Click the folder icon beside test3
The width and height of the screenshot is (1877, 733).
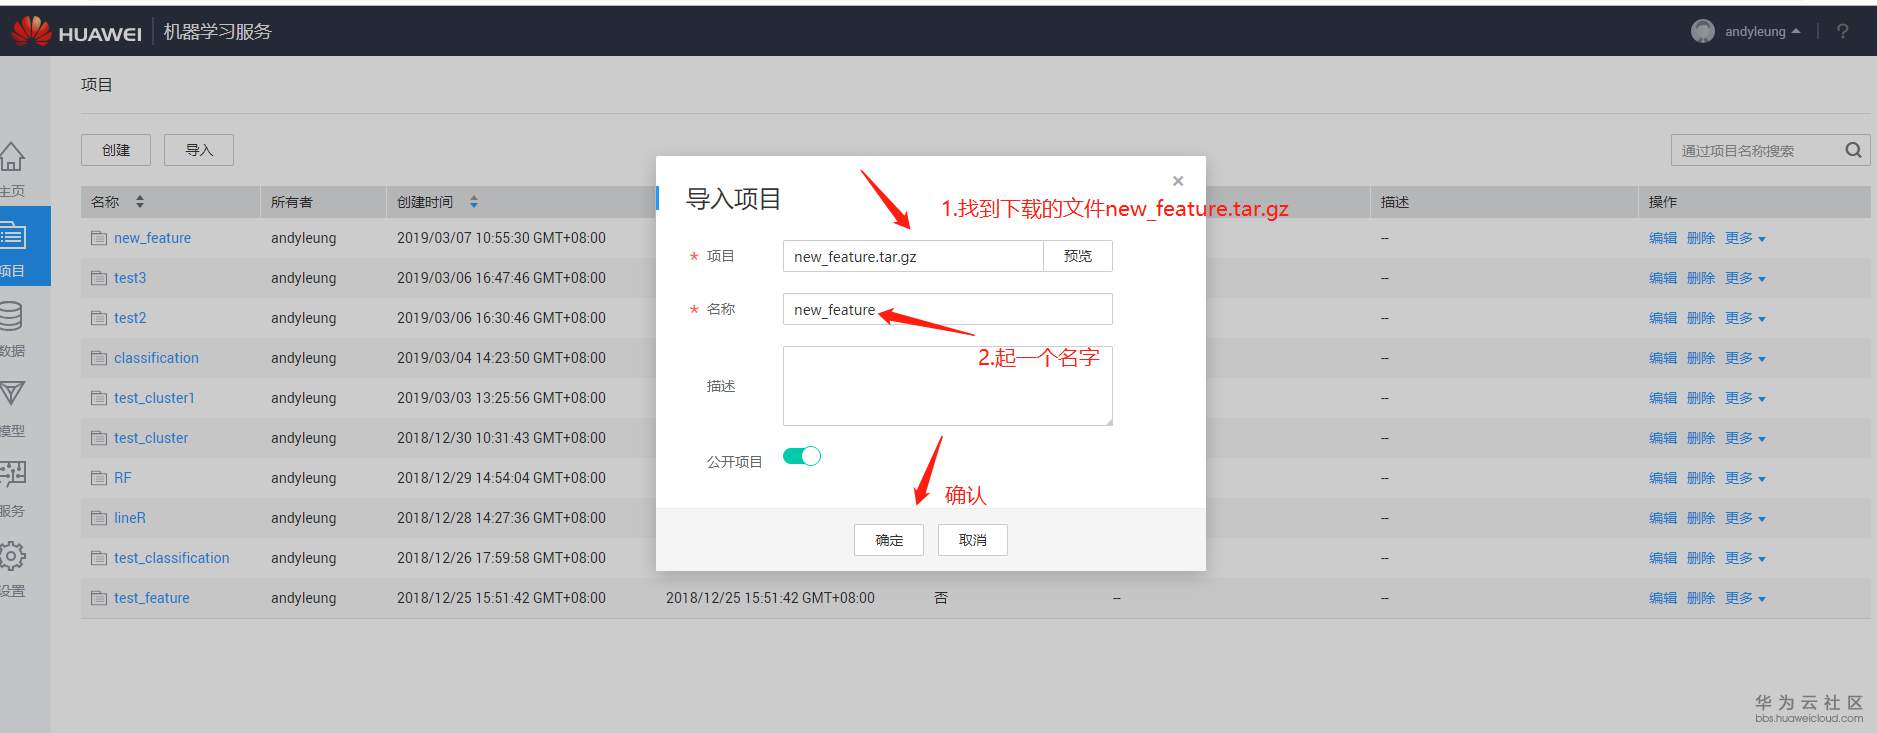click(x=99, y=278)
